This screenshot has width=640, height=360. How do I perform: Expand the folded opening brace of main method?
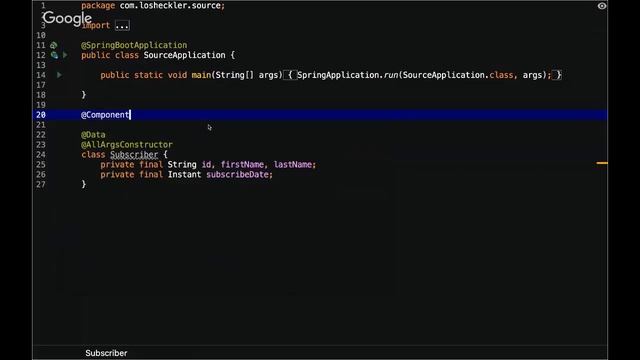290,75
